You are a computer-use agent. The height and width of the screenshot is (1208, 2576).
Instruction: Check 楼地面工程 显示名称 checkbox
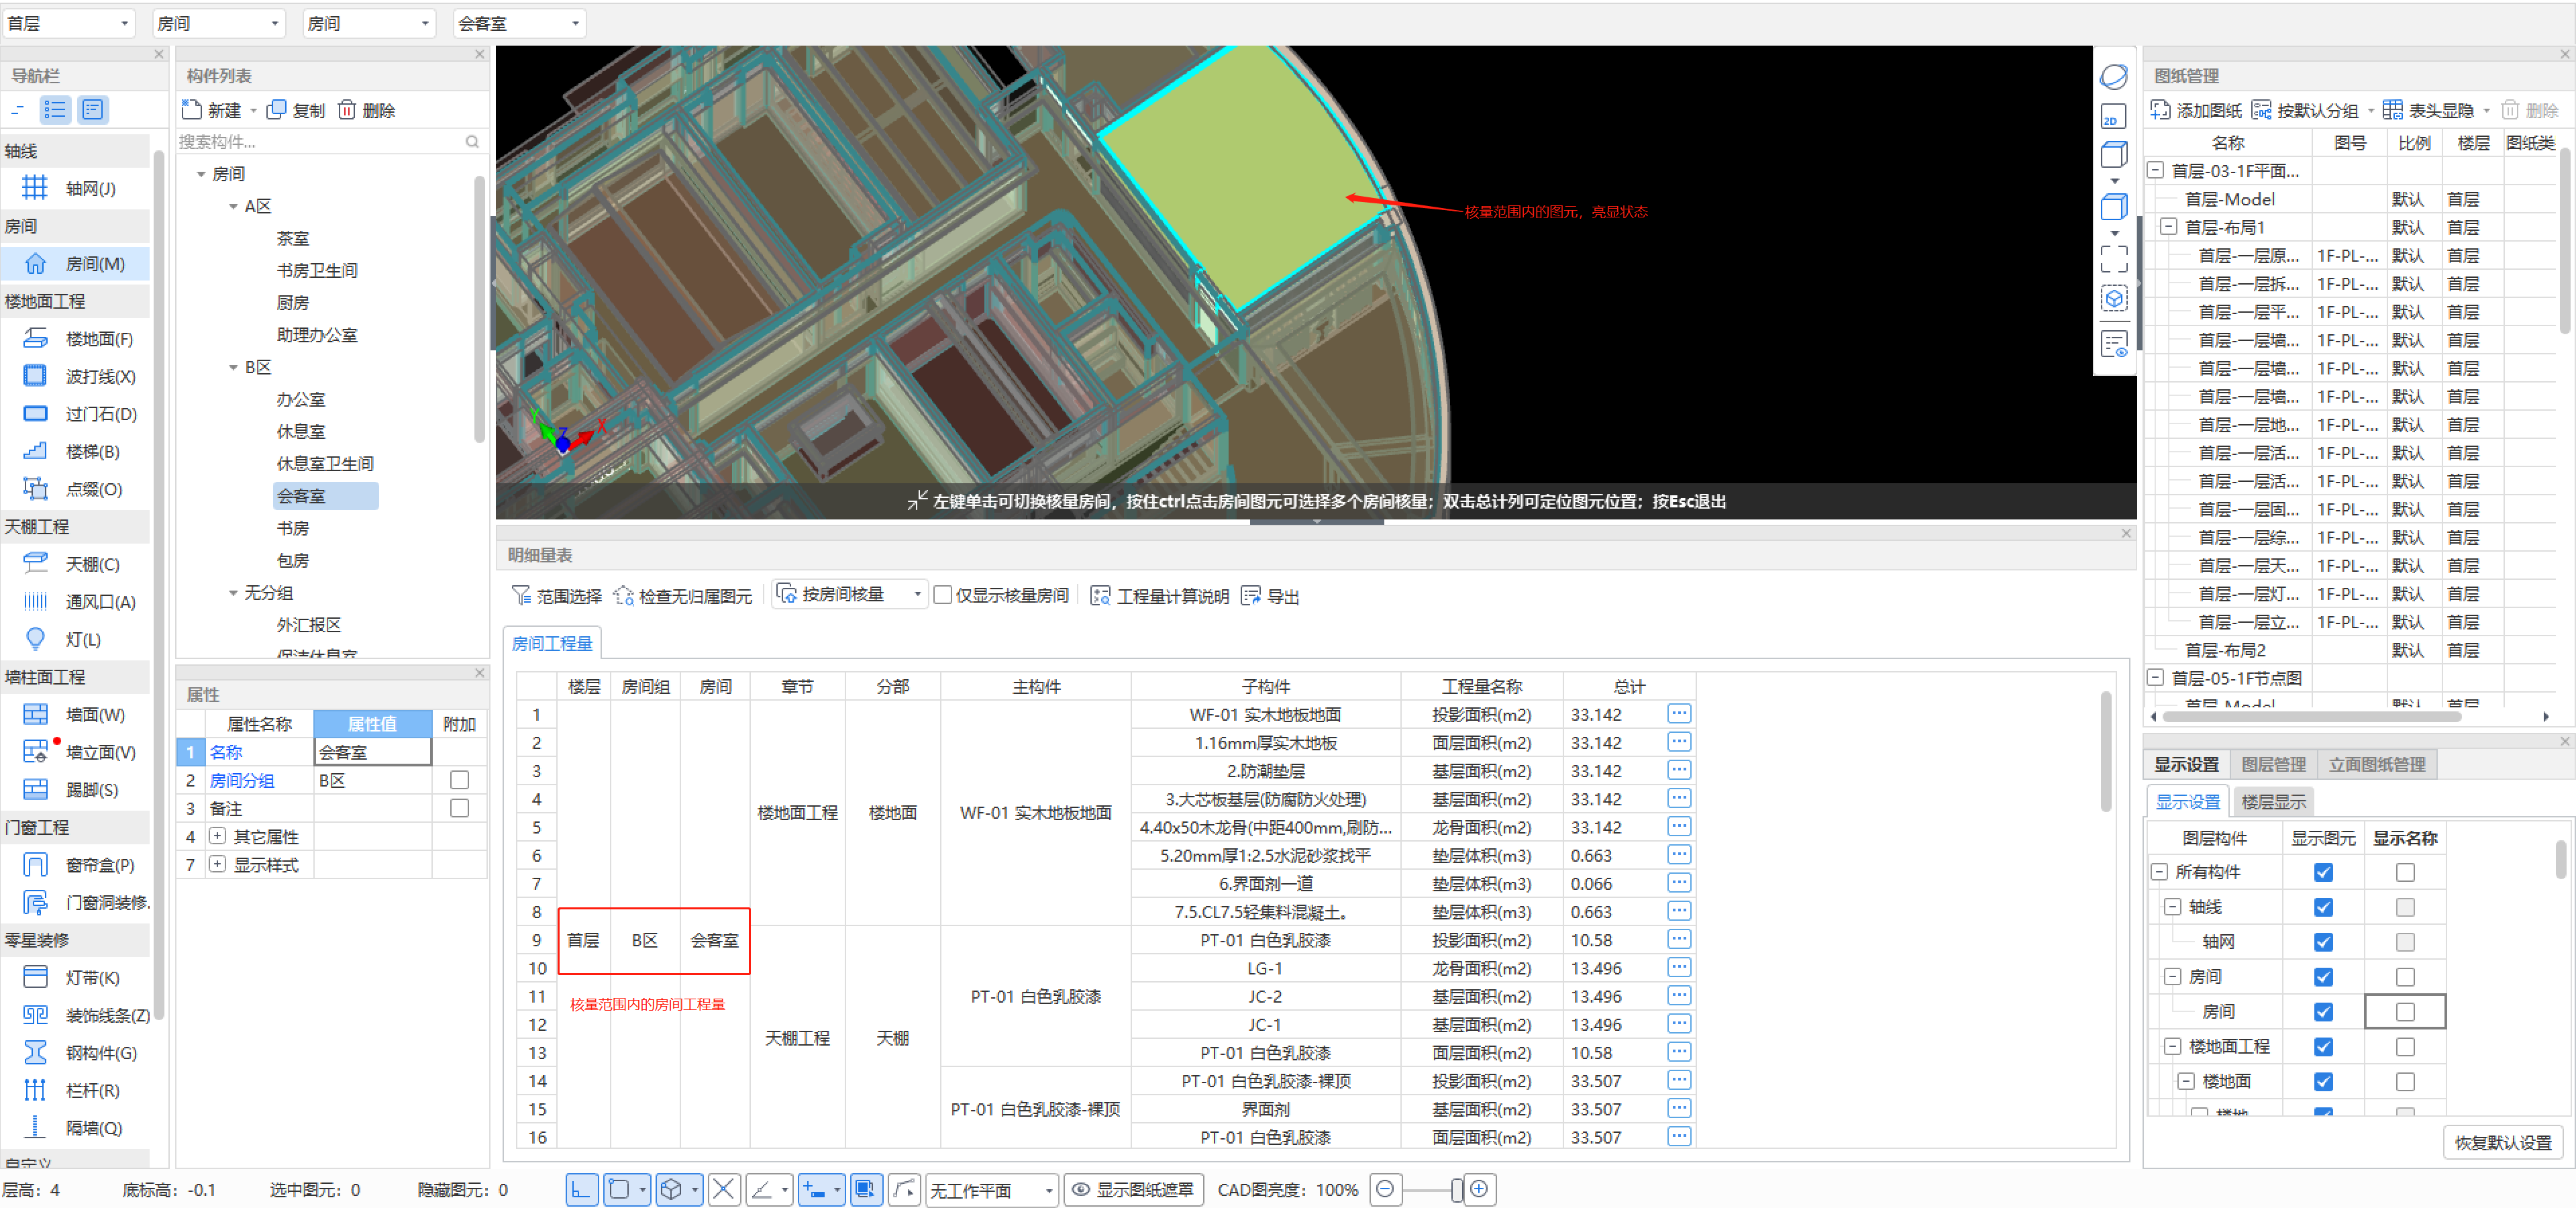click(2405, 1046)
